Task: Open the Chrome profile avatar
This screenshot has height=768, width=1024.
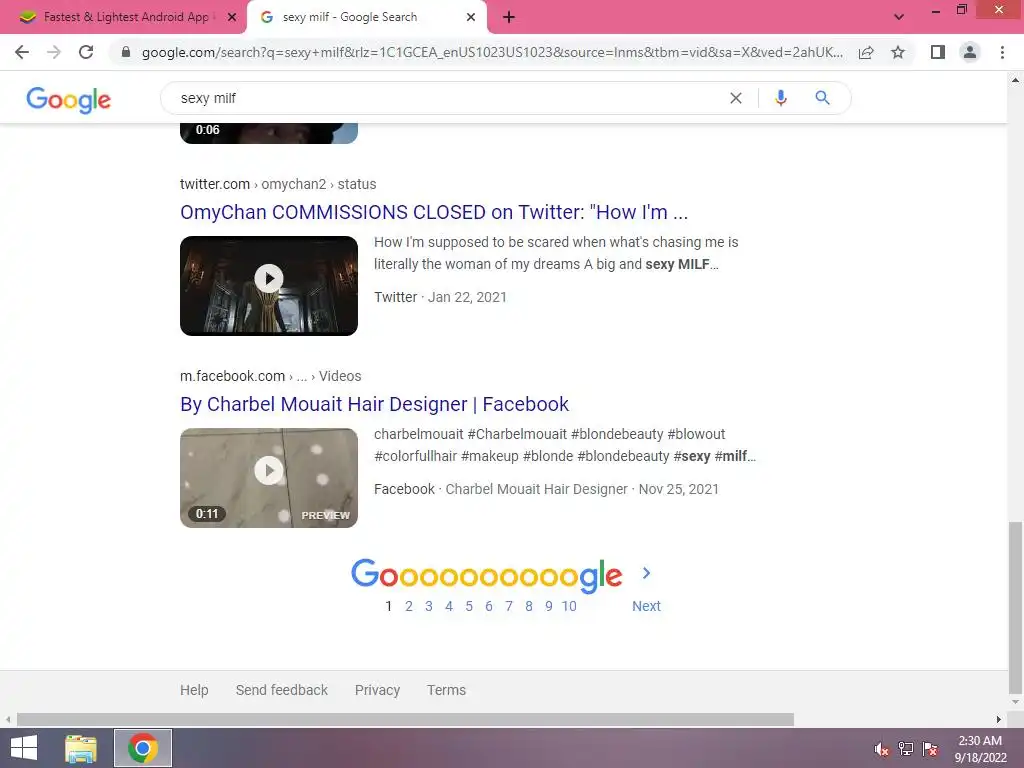Action: (970, 52)
